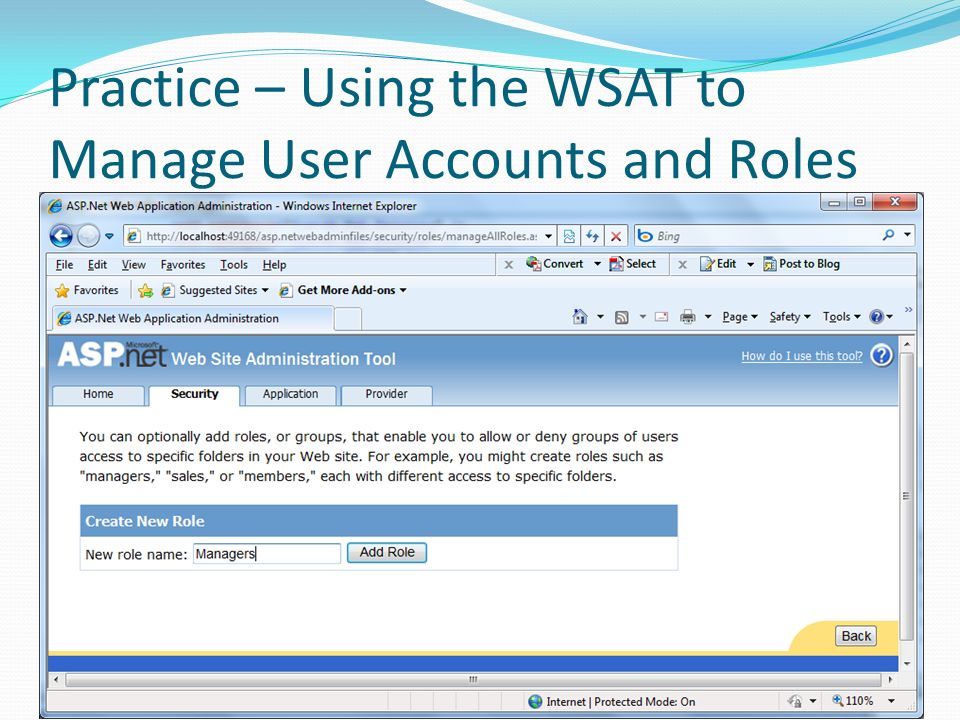This screenshot has width=960, height=720.
Task: Open Suggested Sites dropdown
Action: pyautogui.click(x=215, y=290)
